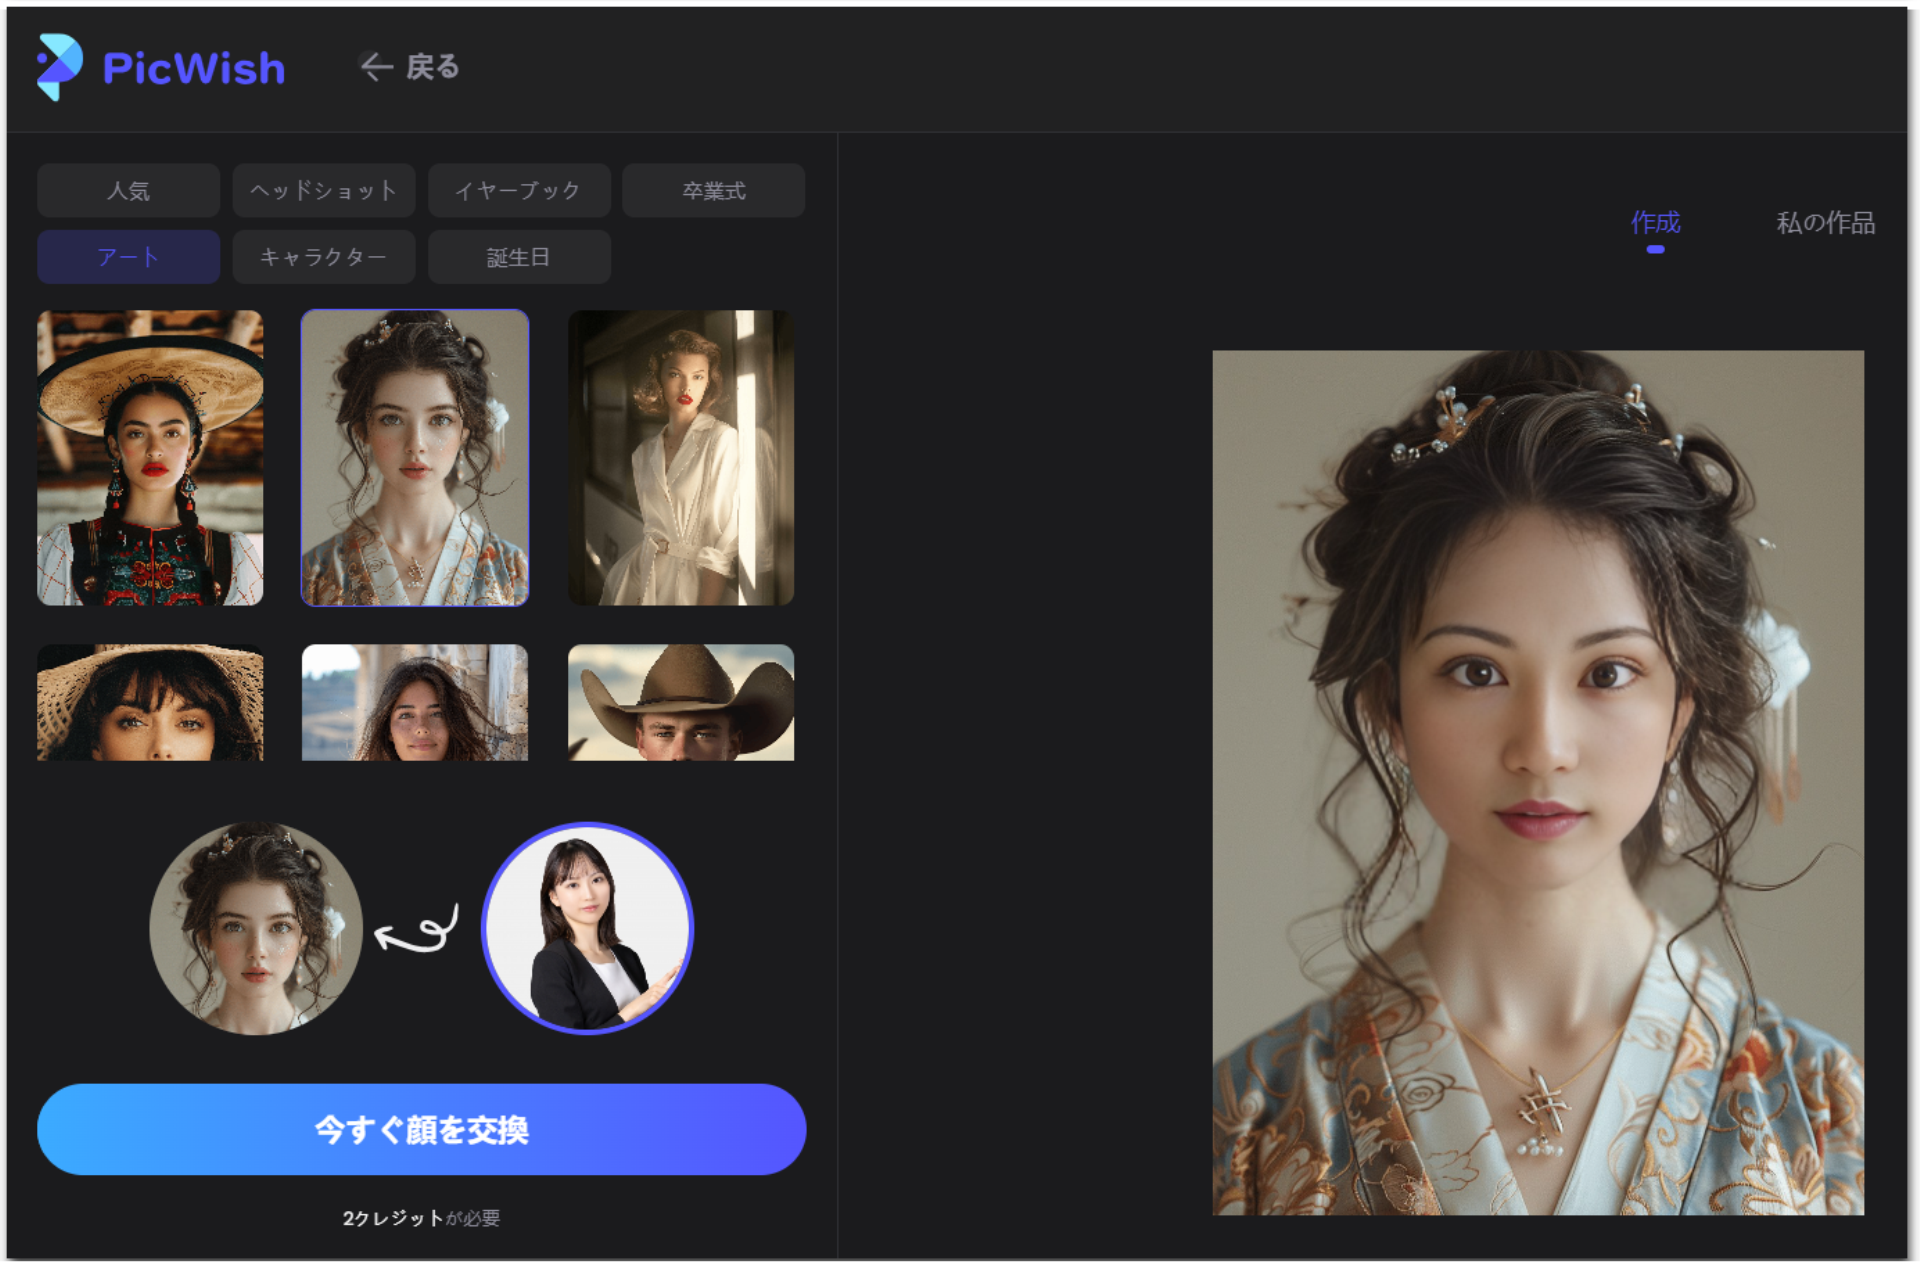Viewport: 1920px width, 1271px height.
Task: Select the ヘッドショット category tab
Action: (x=323, y=191)
